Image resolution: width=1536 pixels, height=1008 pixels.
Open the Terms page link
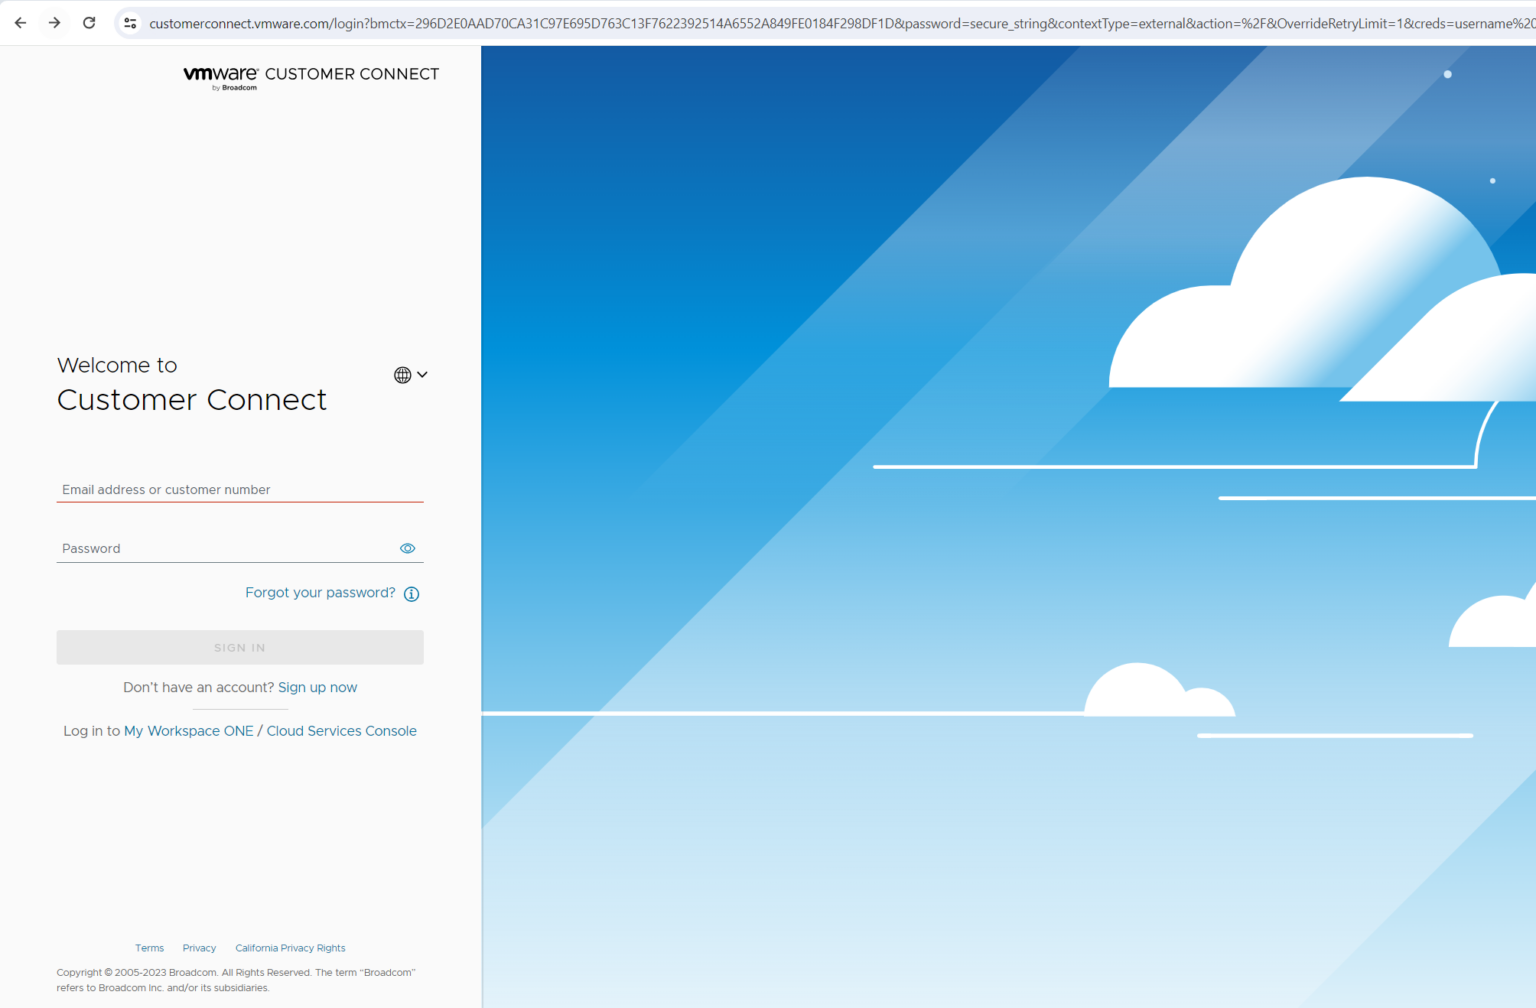click(x=149, y=947)
